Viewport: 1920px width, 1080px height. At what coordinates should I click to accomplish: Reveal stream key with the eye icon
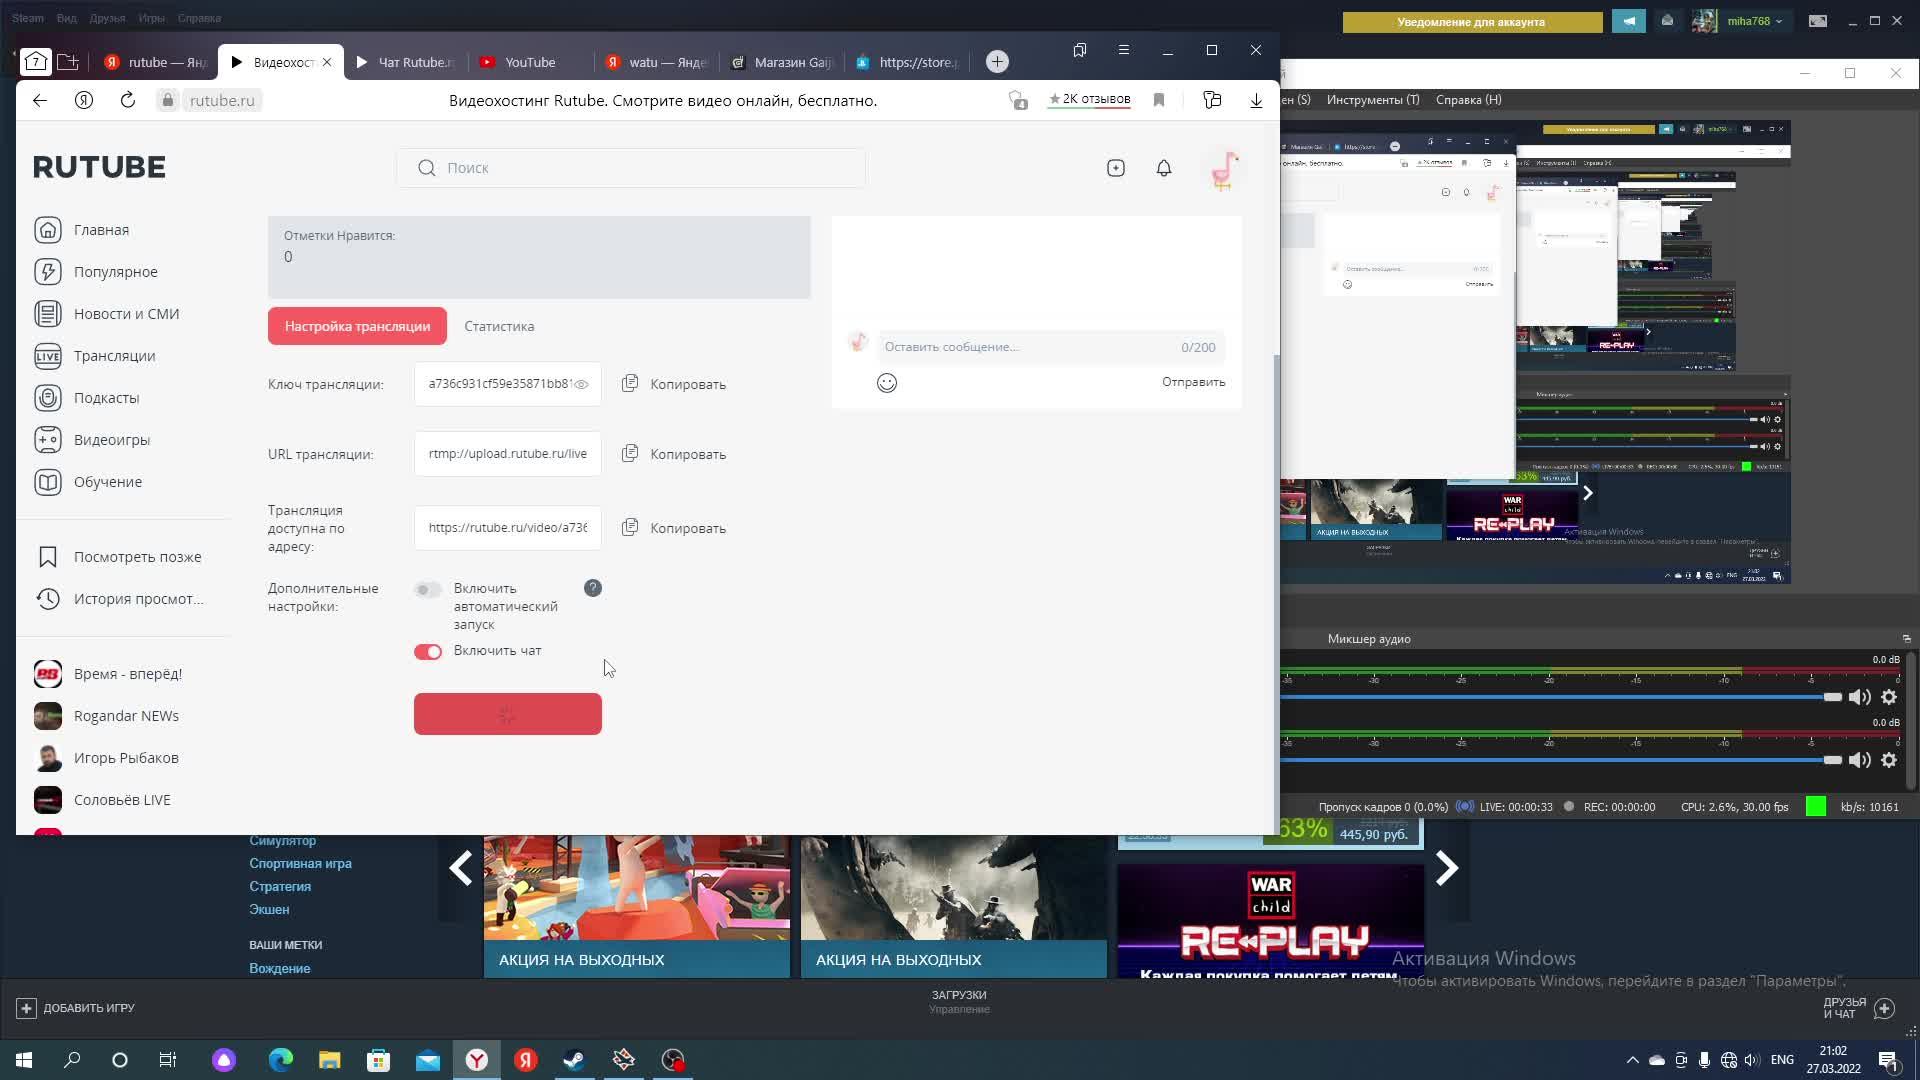coord(581,384)
